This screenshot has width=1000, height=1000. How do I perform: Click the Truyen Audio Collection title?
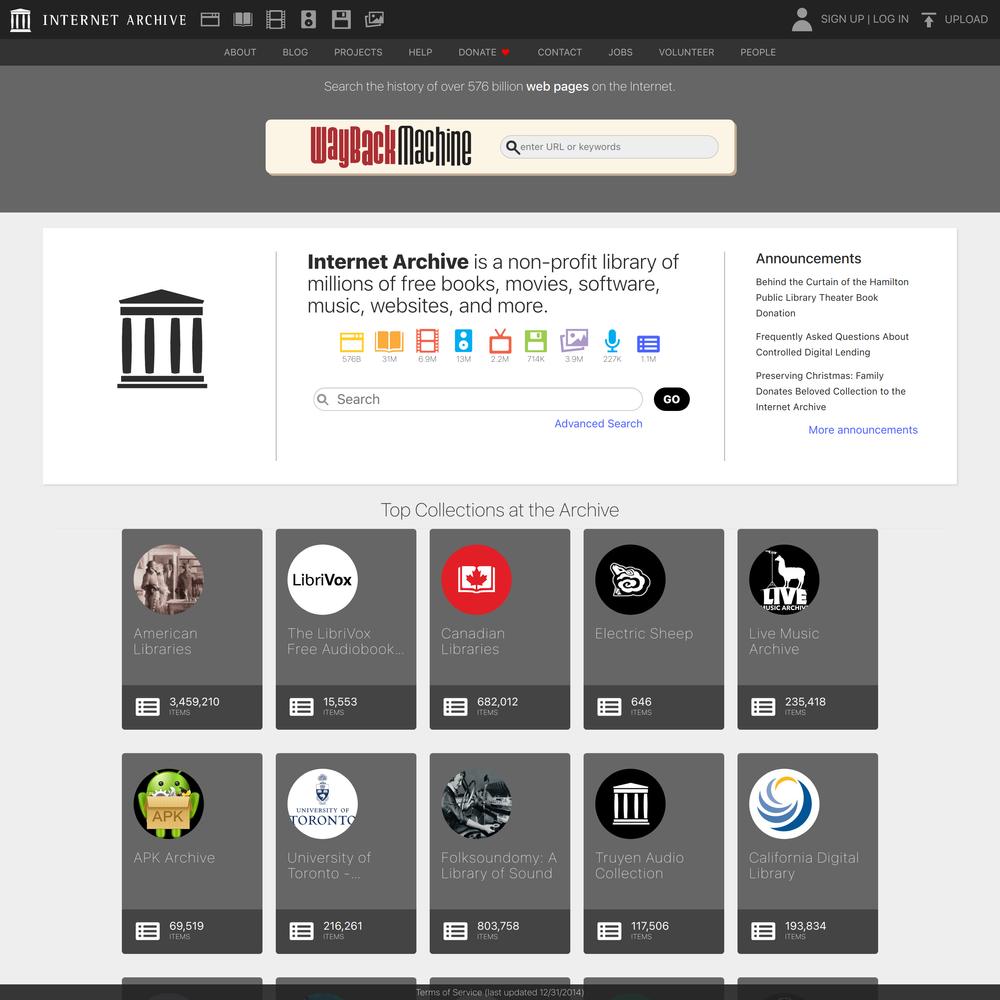click(640, 865)
